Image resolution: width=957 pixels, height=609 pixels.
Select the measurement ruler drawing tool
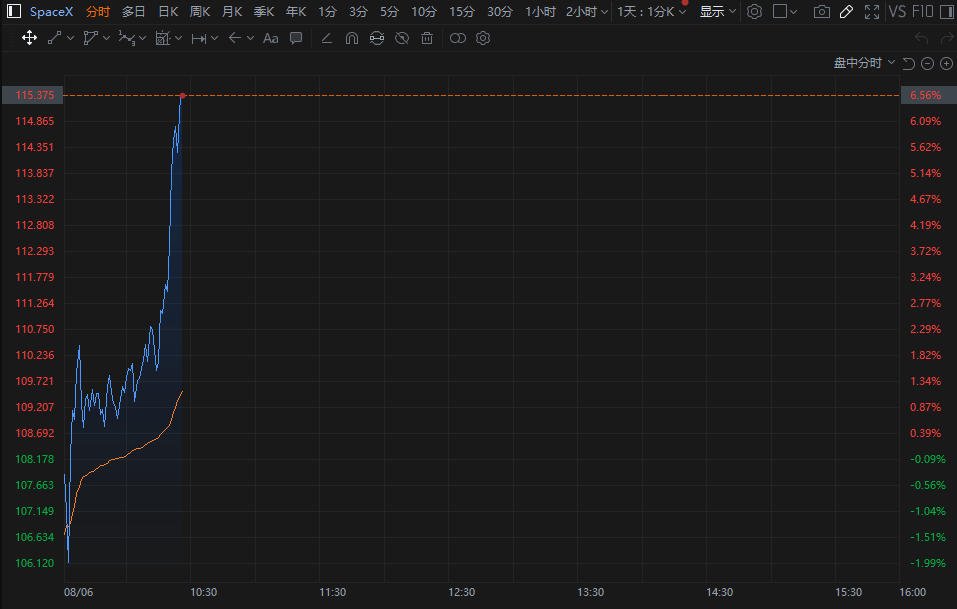point(162,38)
